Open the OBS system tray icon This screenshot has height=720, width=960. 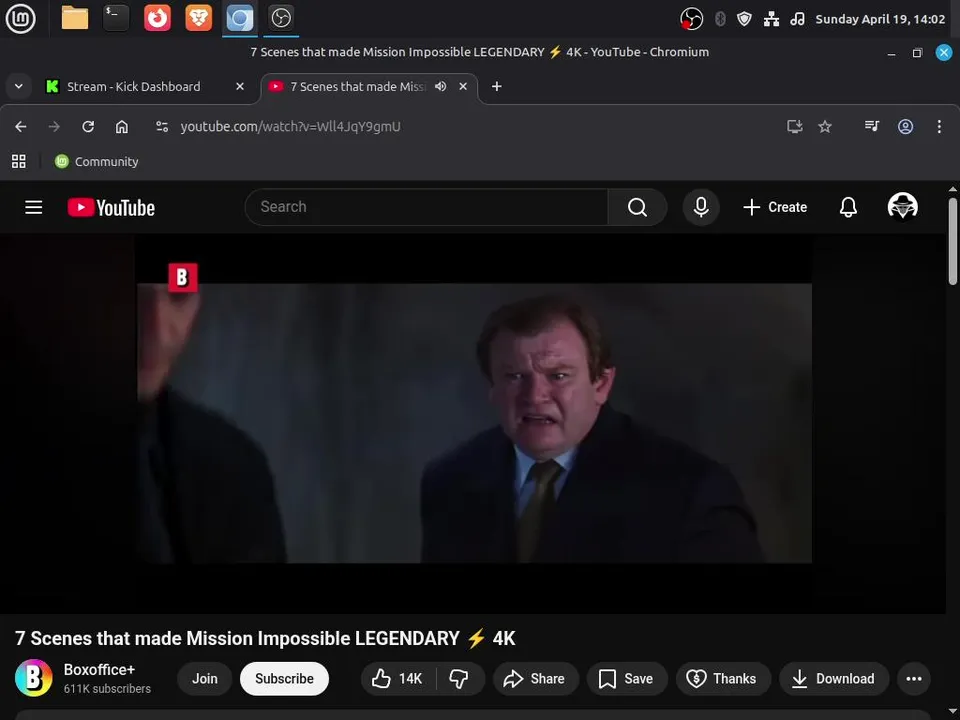(691, 19)
